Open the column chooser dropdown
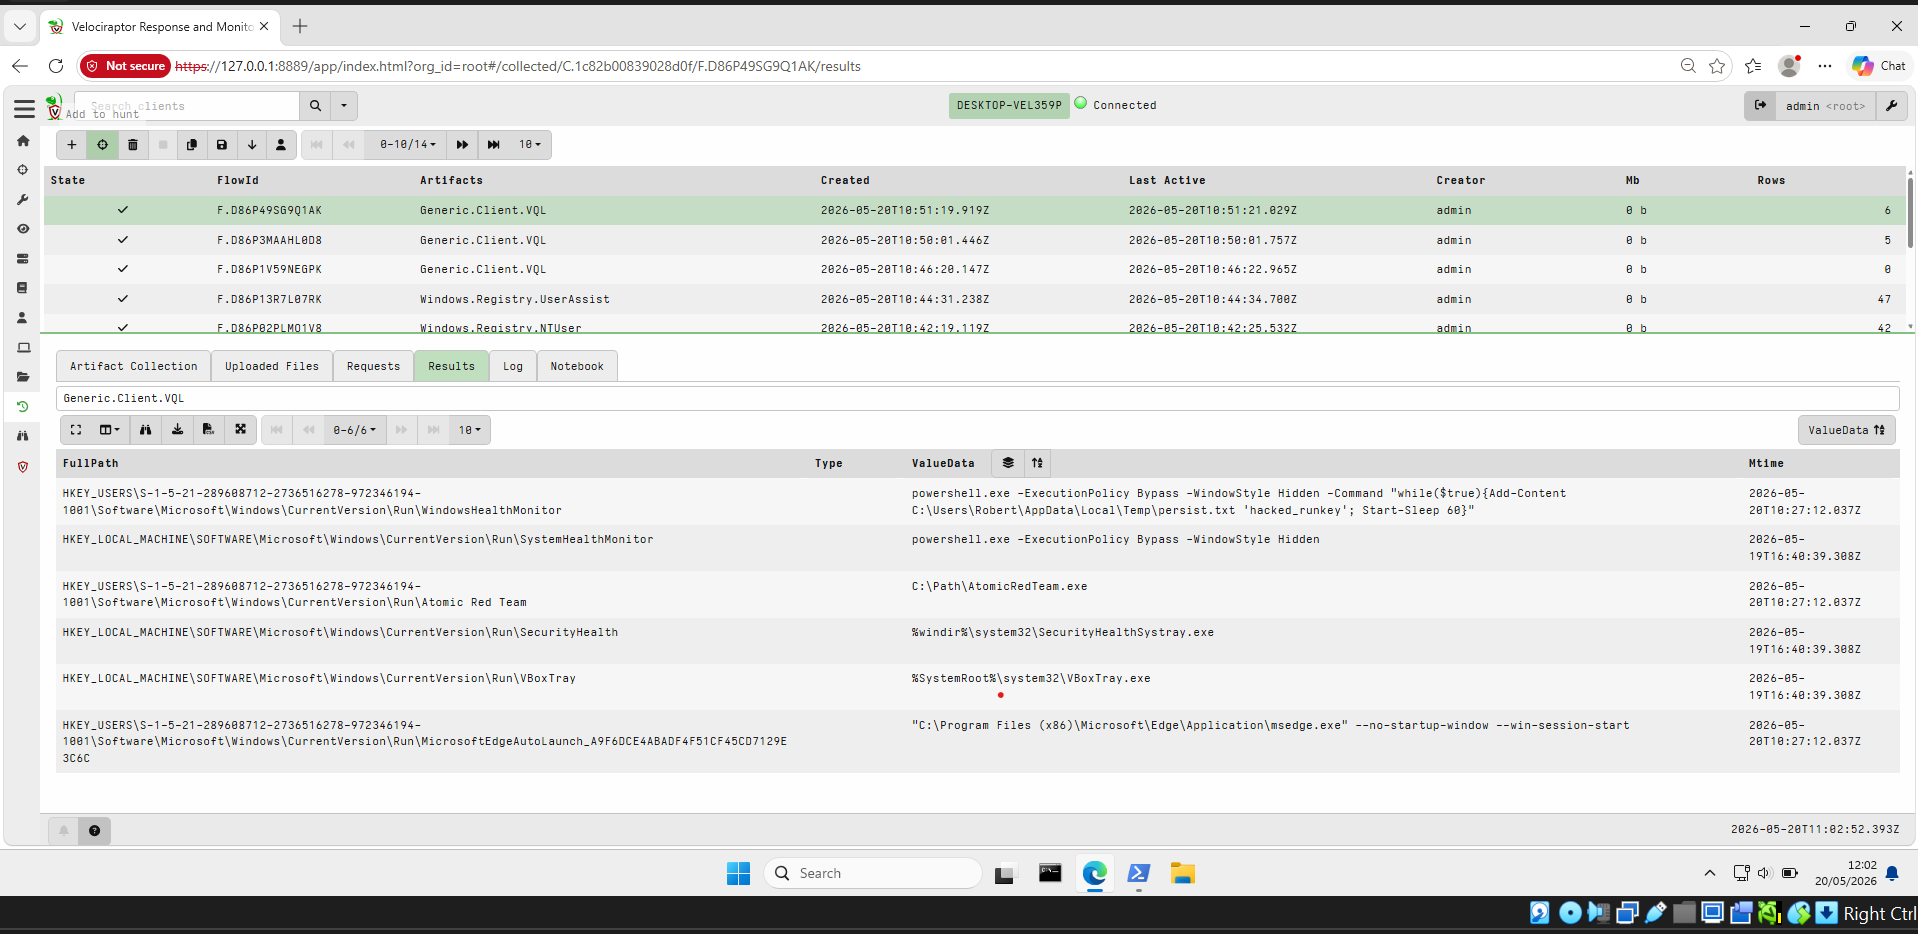This screenshot has height=934, width=1918. point(109,430)
